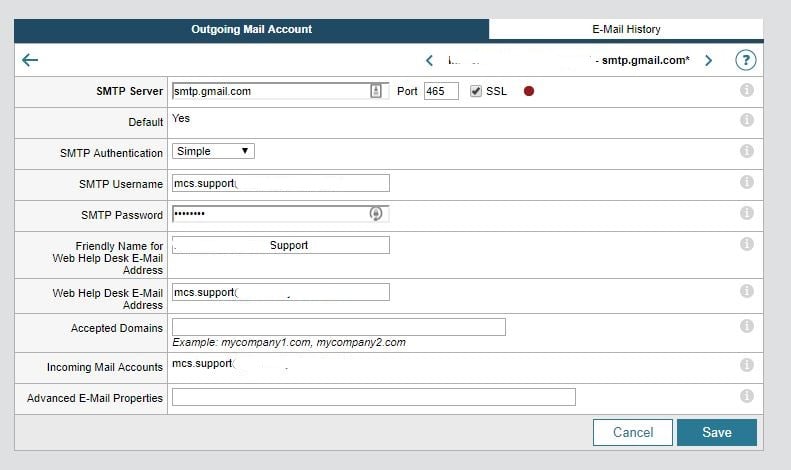Screen dimensions: 791x470
Task: Click the red SSL status indicator
Action: click(529, 91)
